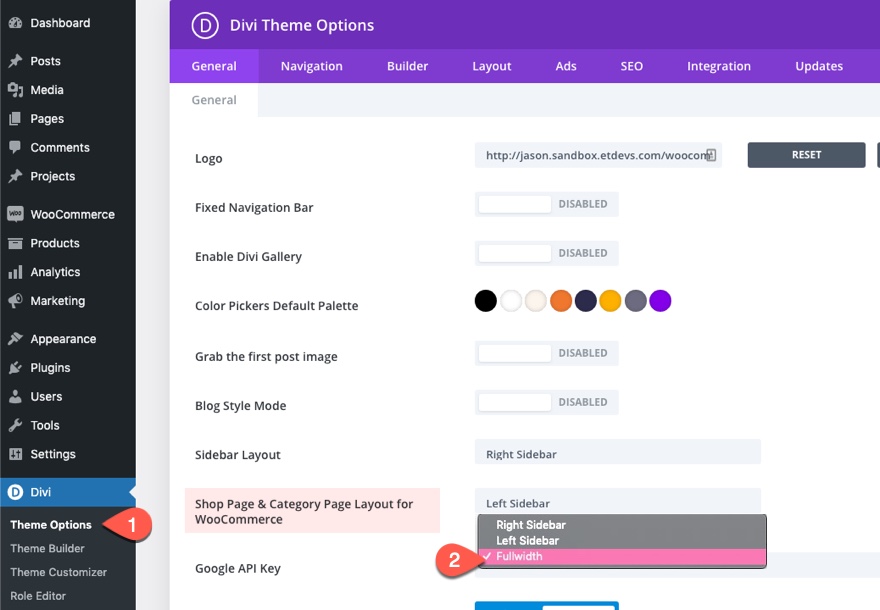Click the Divi D icon in sidebar
The height and width of the screenshot is (610, 880).
pyautogui.click(x=15, y=492)
